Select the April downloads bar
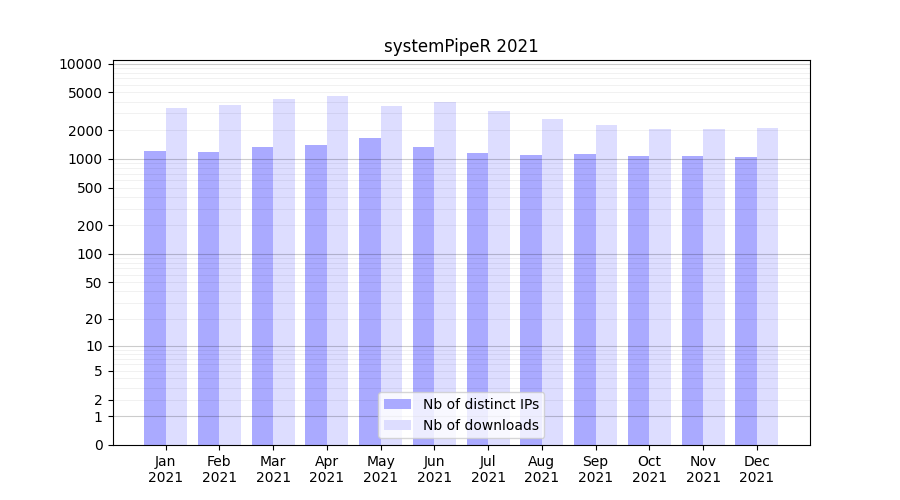Screen dimensions: 900x500 coord(338,270)
